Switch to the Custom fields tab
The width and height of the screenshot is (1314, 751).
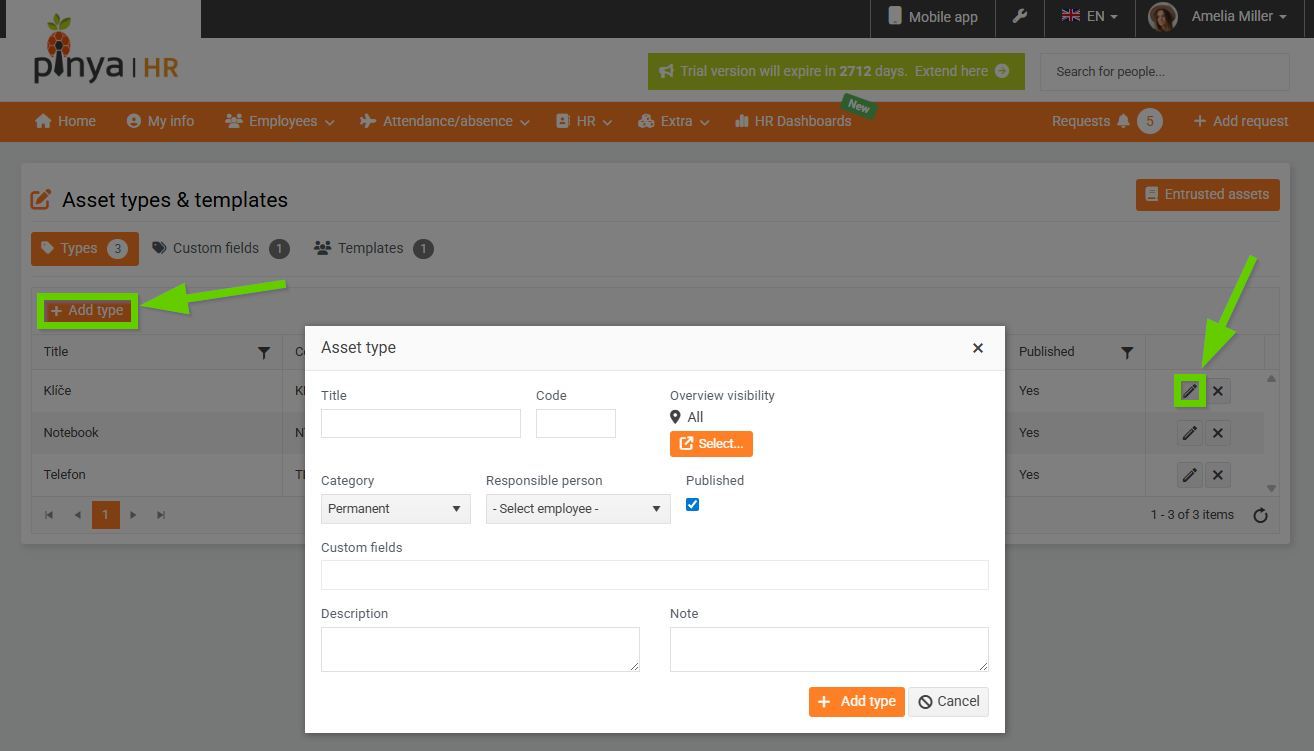[221, 249]
